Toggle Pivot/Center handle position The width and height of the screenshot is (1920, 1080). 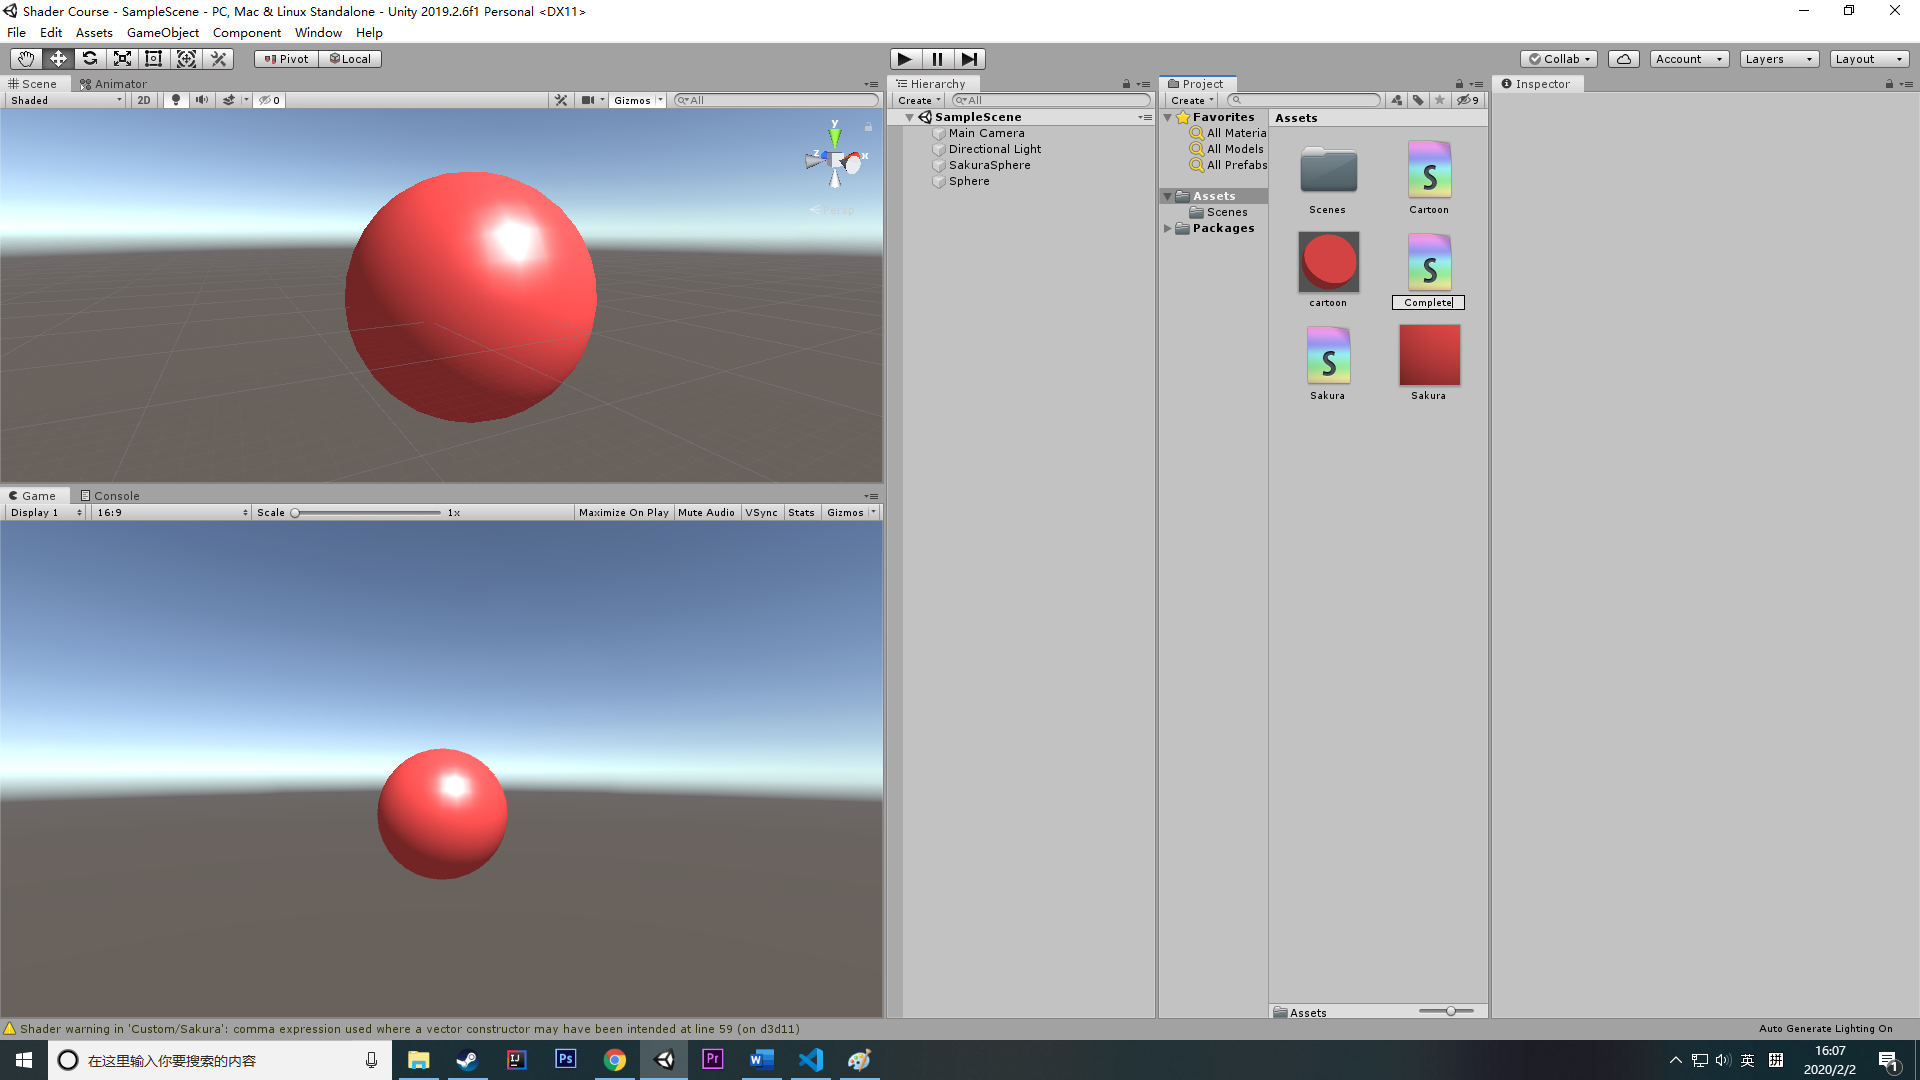(x=286, y=59)
